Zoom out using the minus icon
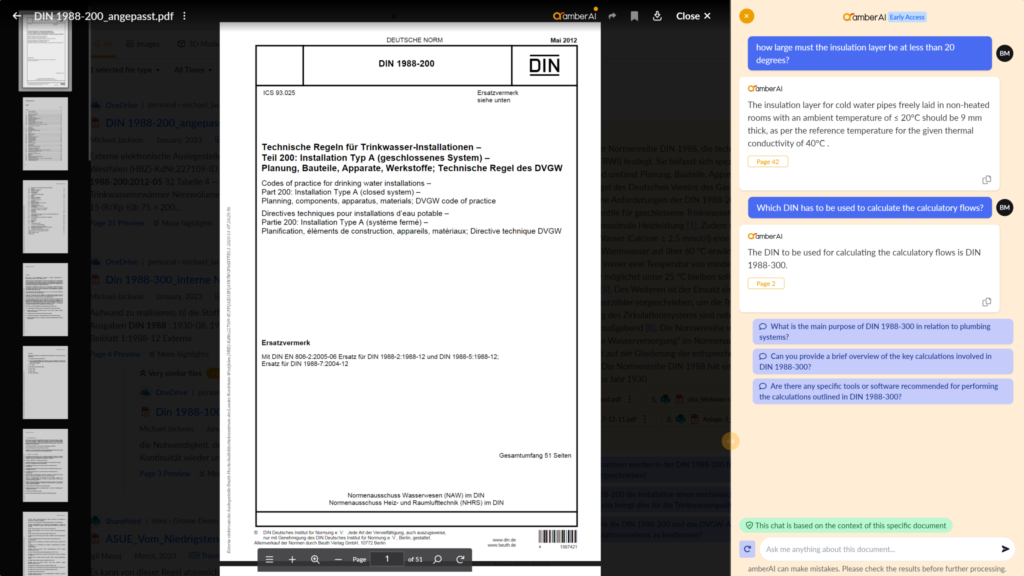Image resolution: width=1024 pixels, height=576 pixels. coord(338,558)
